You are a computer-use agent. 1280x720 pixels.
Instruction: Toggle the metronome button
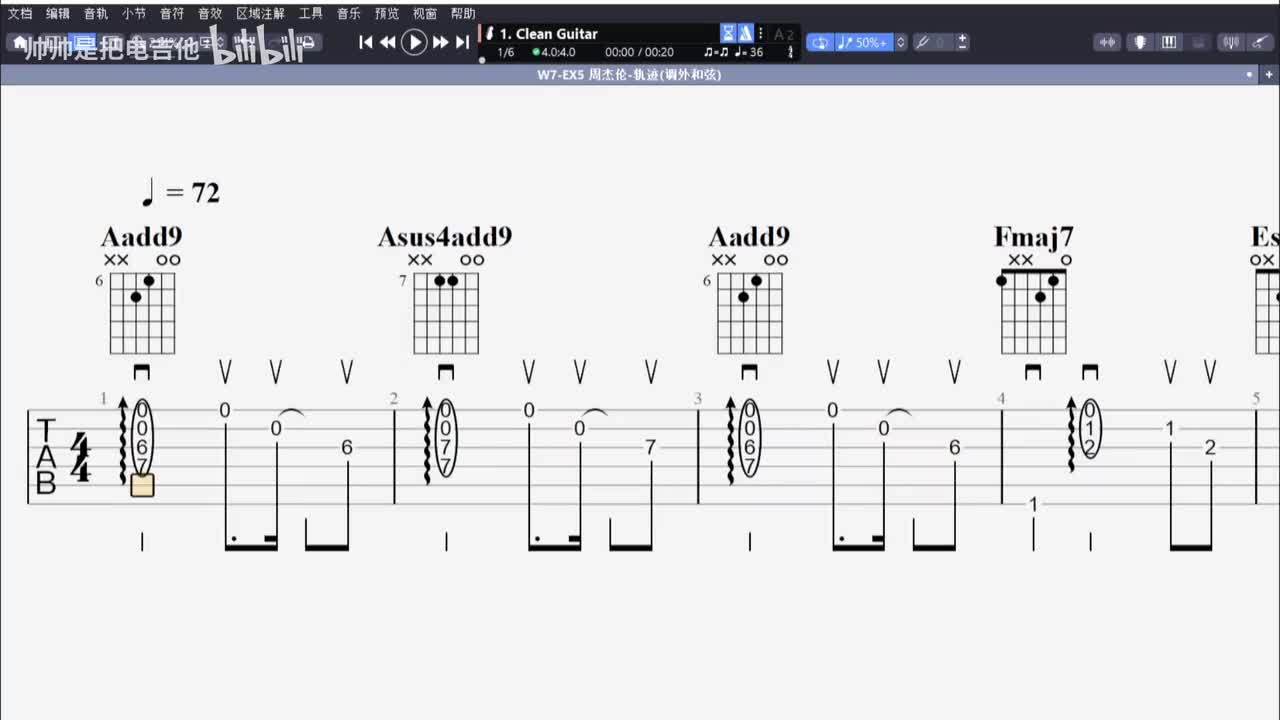[745, 33]
